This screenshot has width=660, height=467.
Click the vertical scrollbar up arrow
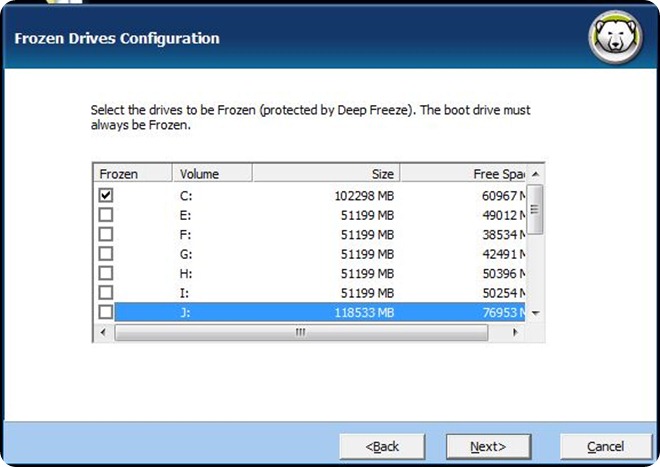pos(535,174)
